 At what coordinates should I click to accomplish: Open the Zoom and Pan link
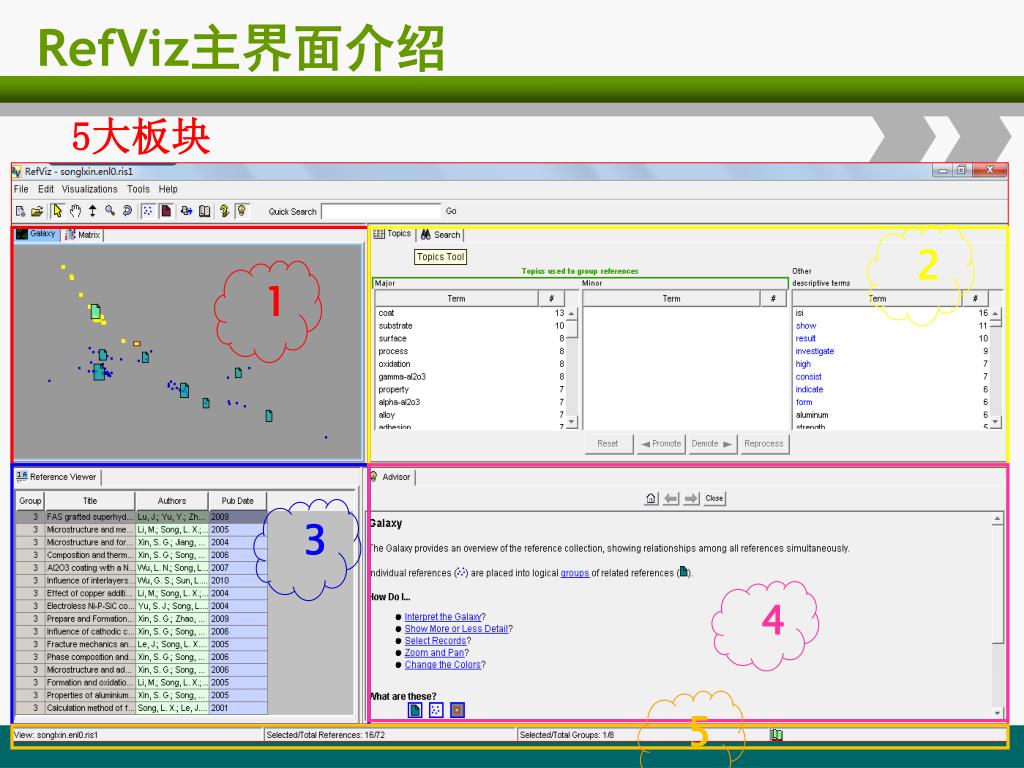tap(434, 652)
